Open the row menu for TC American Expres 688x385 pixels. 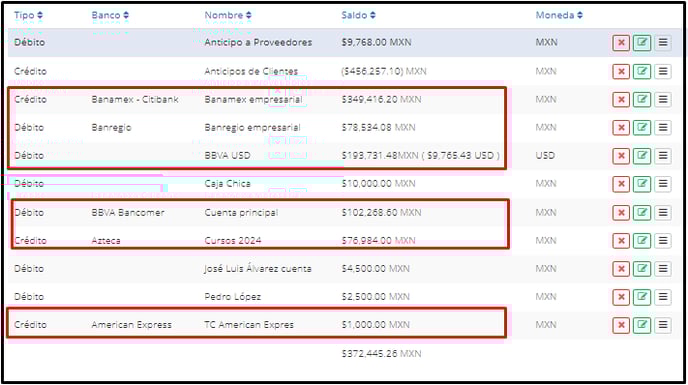(x=663, y=325)
